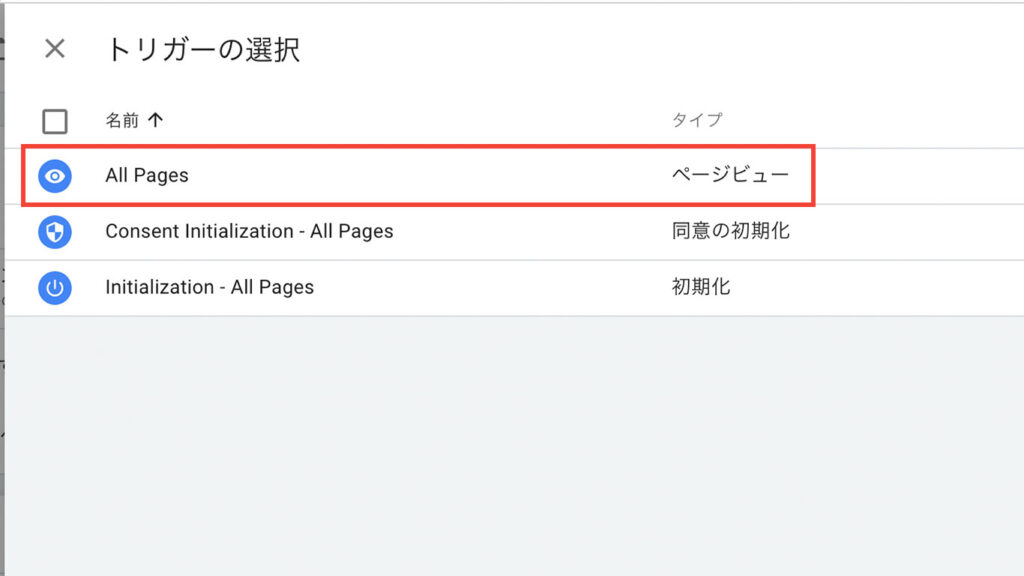This screenshot has height=576, width=1024.
Task: Click the 初期化 type cell
Action: [701, 287]
